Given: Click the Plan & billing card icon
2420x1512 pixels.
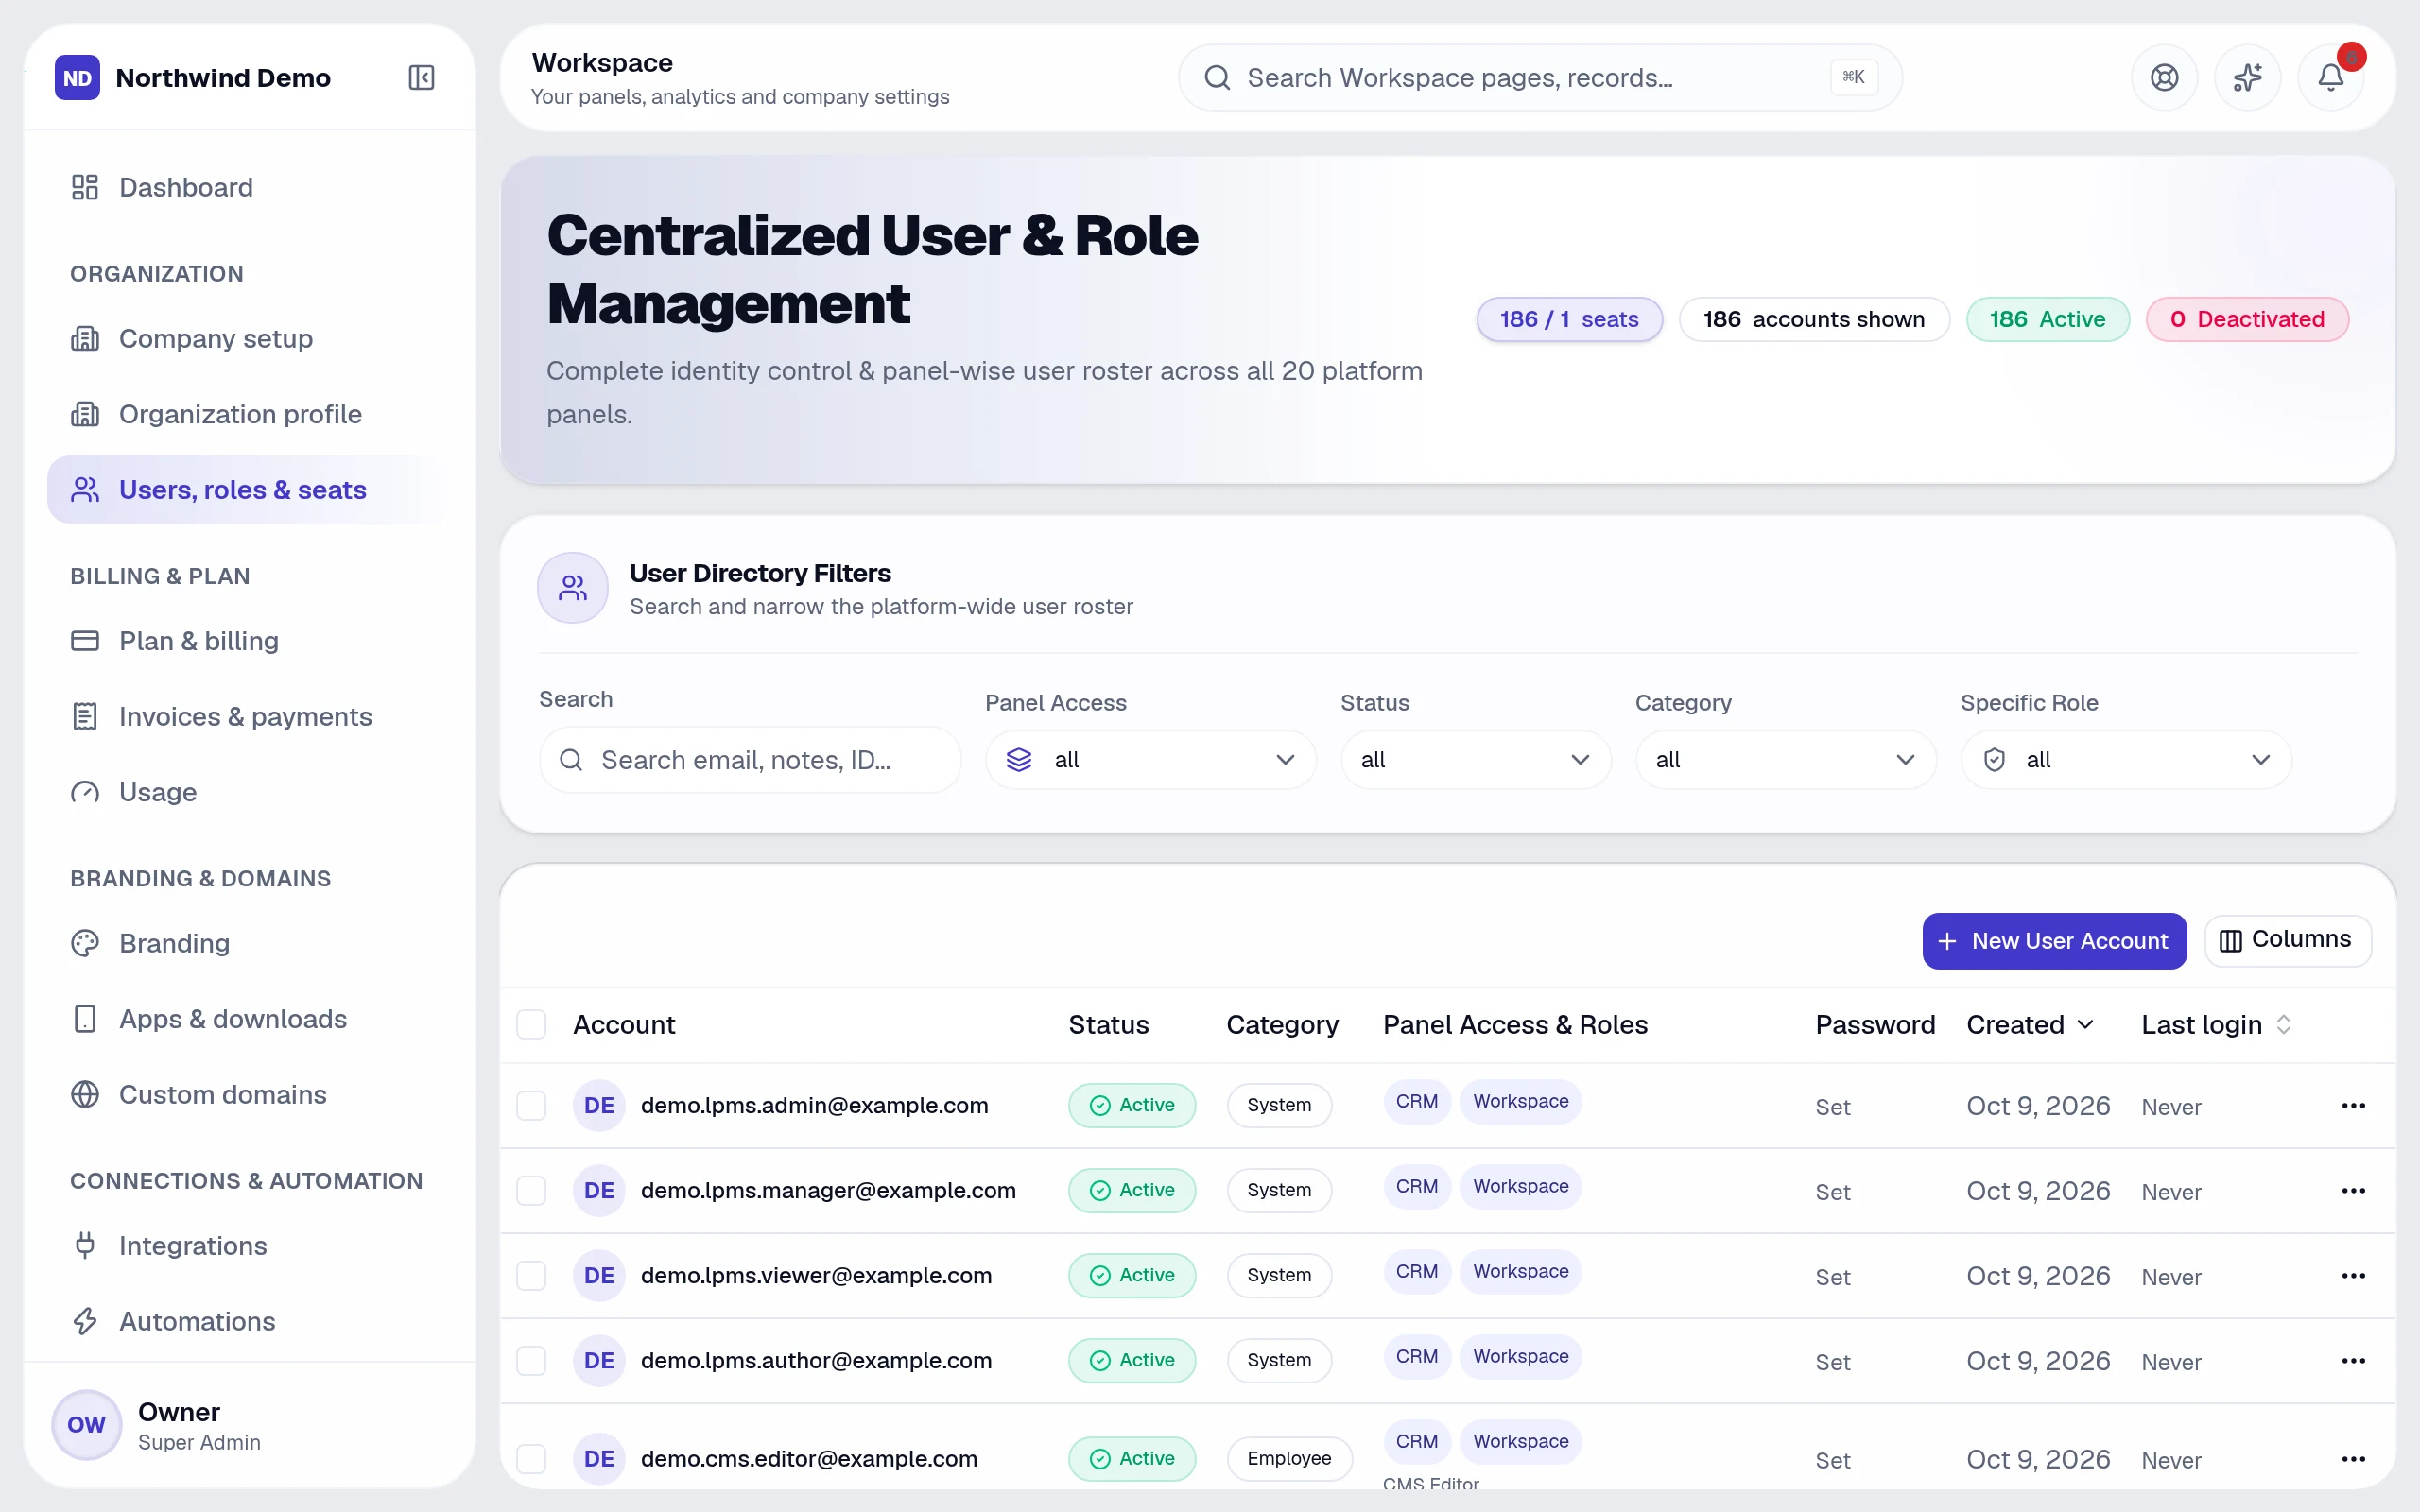Looking at the screenshot, I should (85, 641).
